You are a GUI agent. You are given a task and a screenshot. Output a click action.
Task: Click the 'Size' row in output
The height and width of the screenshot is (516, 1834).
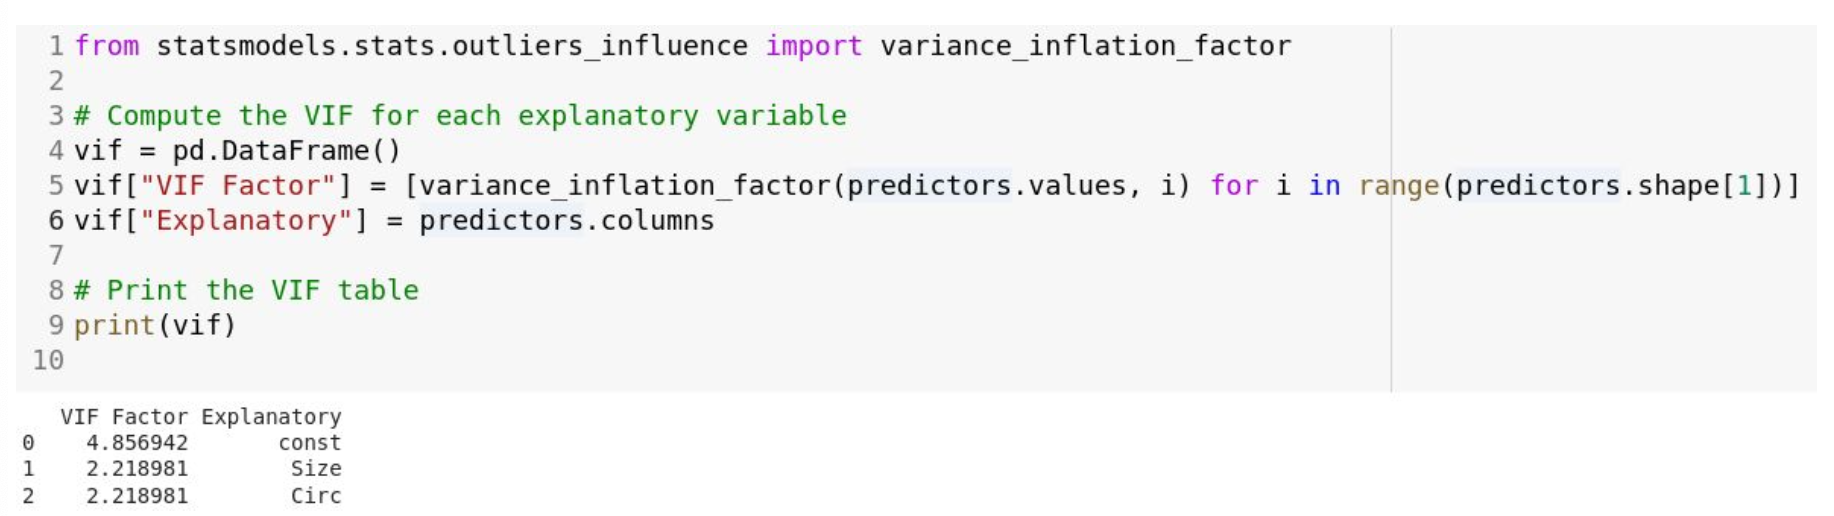[182, 469]
